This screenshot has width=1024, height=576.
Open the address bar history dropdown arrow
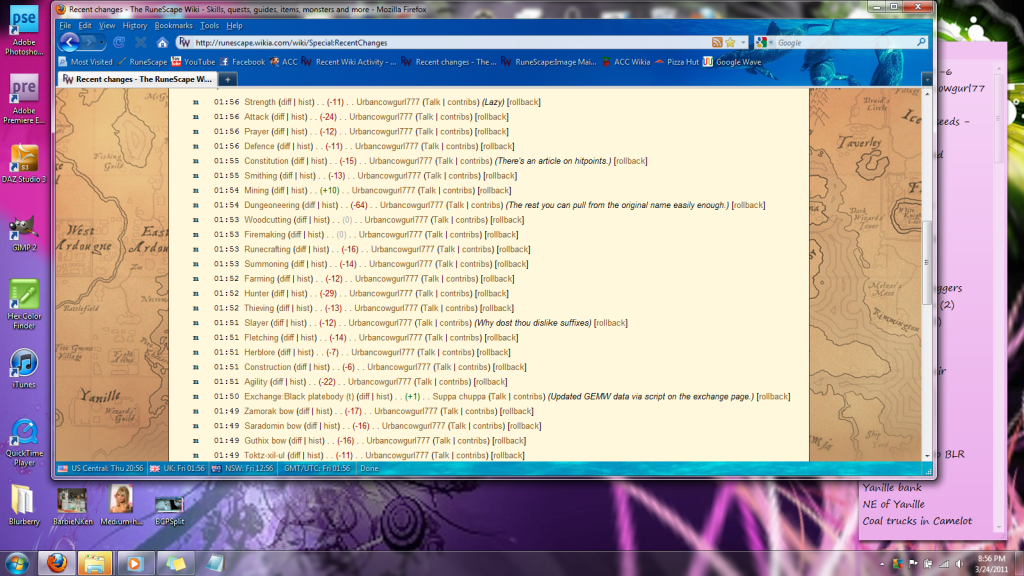(743, 42)
